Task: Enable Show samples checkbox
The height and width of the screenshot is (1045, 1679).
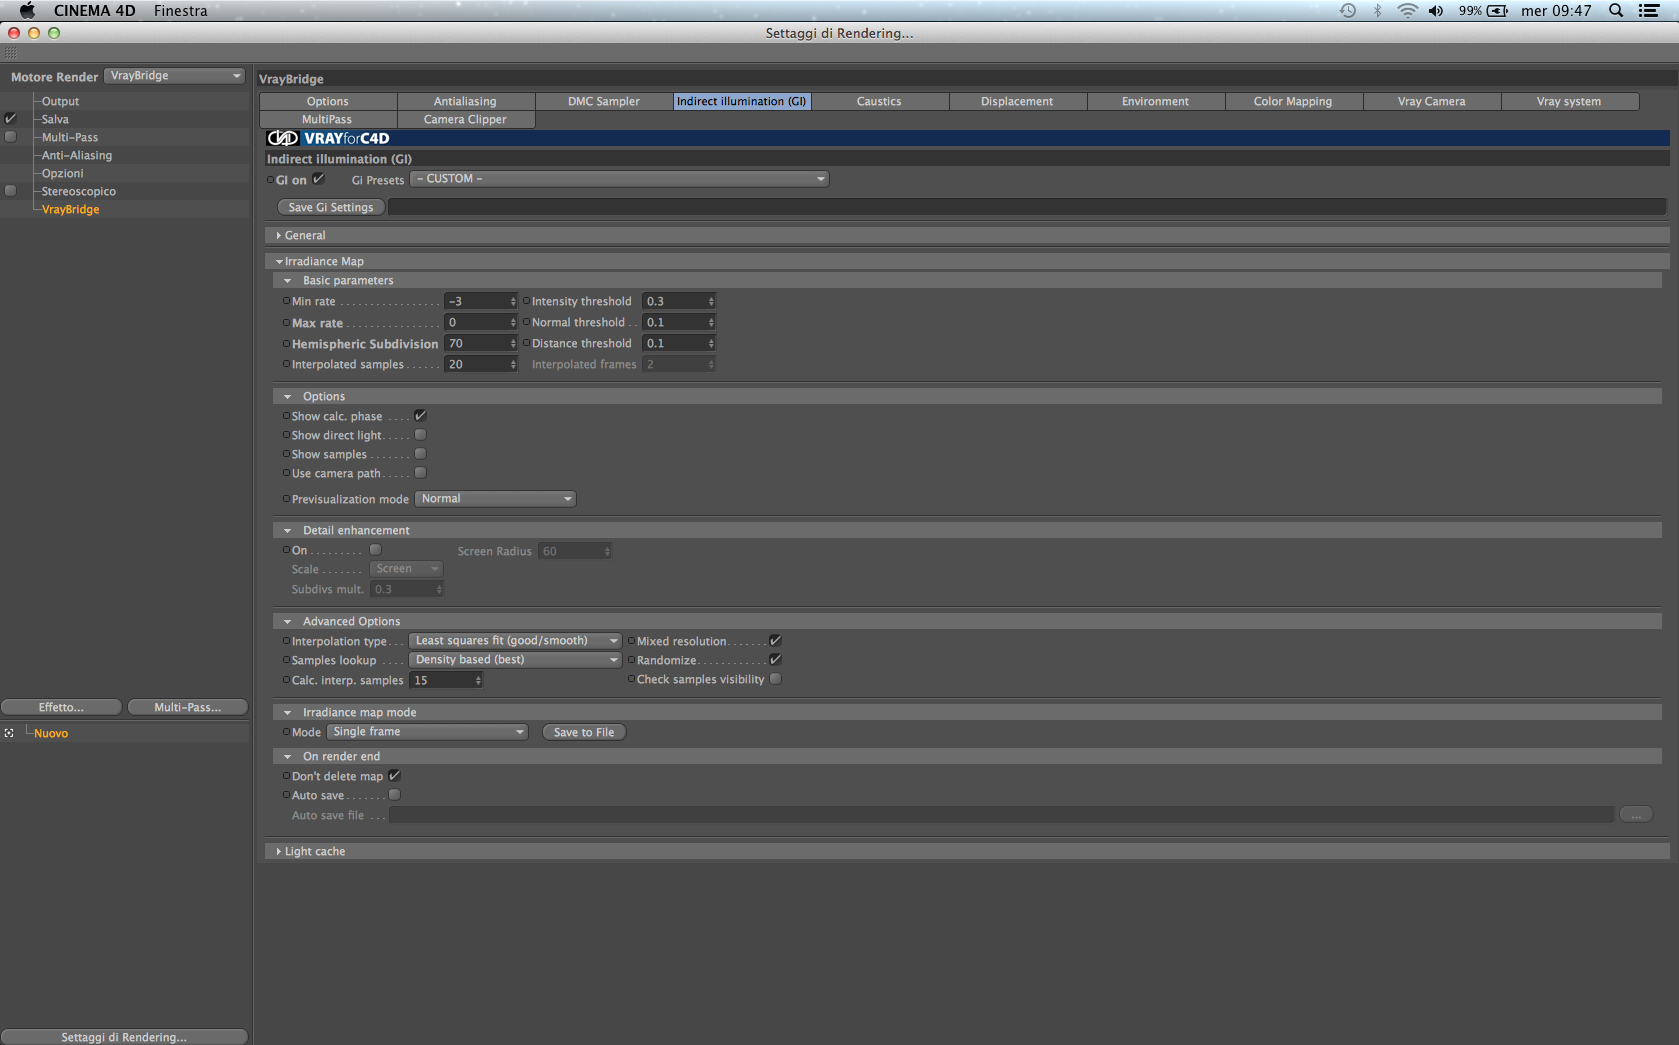Action: 420,454
